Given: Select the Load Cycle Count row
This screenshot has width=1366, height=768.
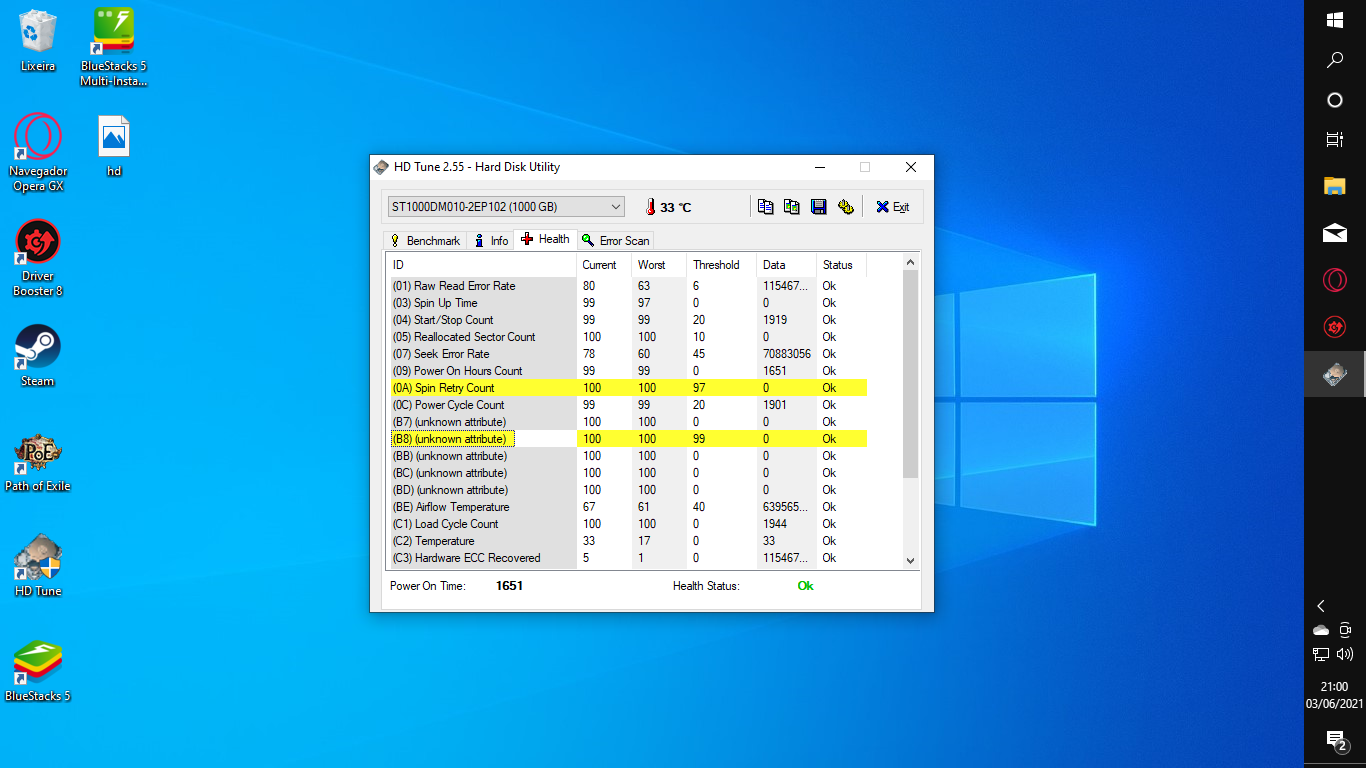Looking at the screenshot, I should [x=627, y=524].
